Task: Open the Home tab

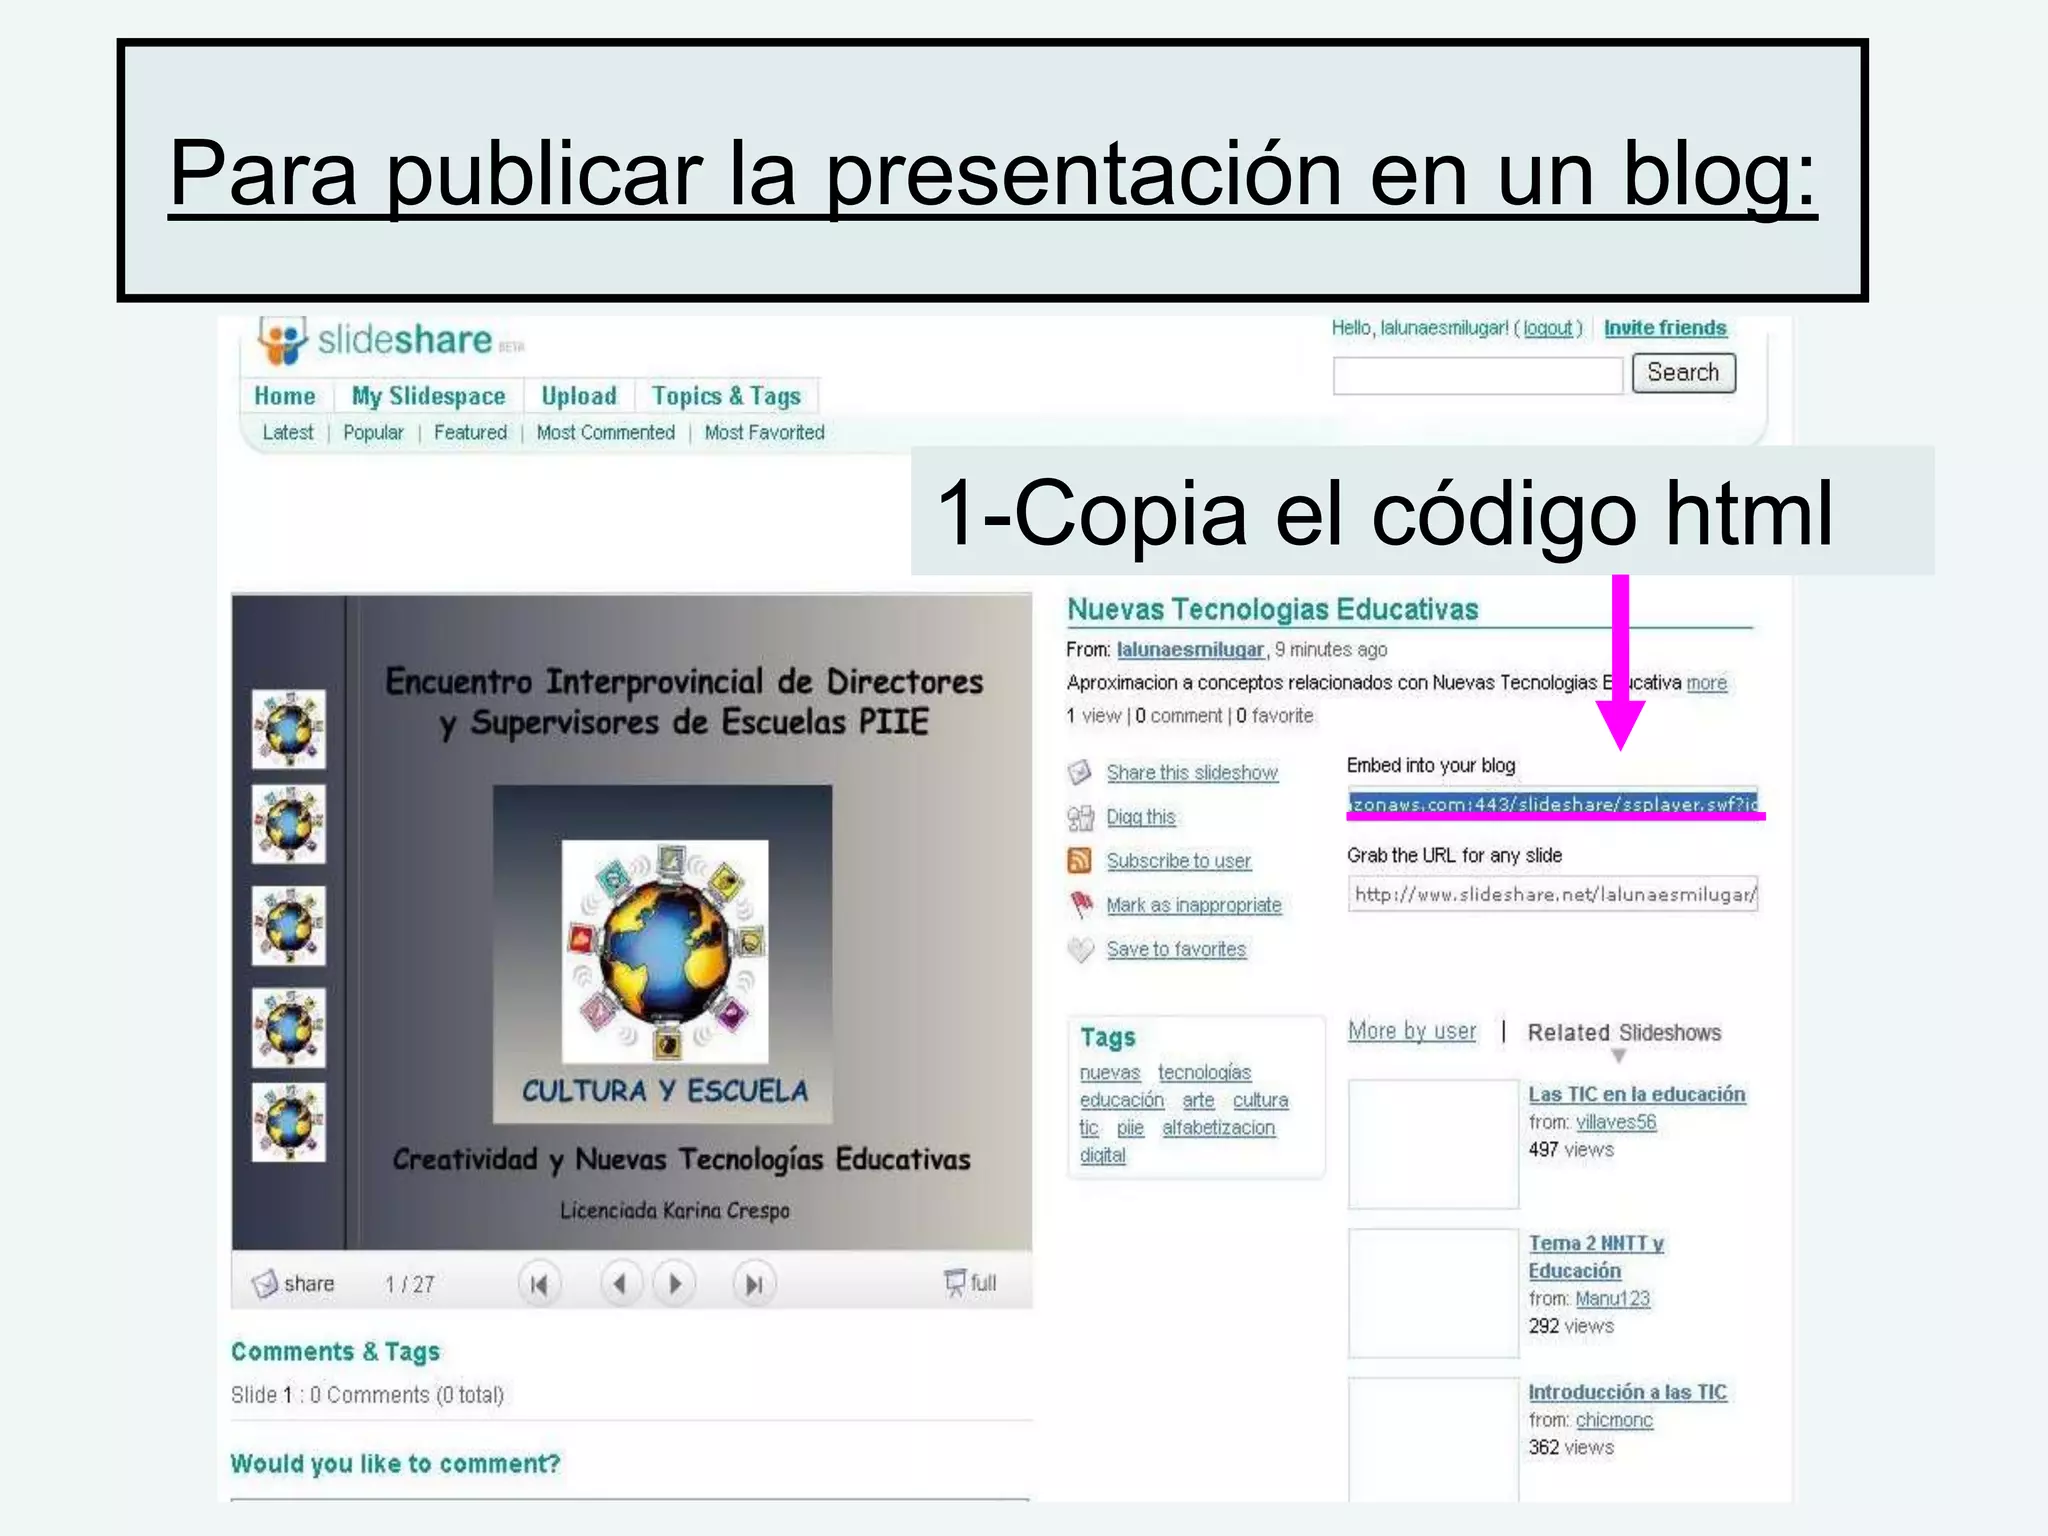Action: coord(285,396)
